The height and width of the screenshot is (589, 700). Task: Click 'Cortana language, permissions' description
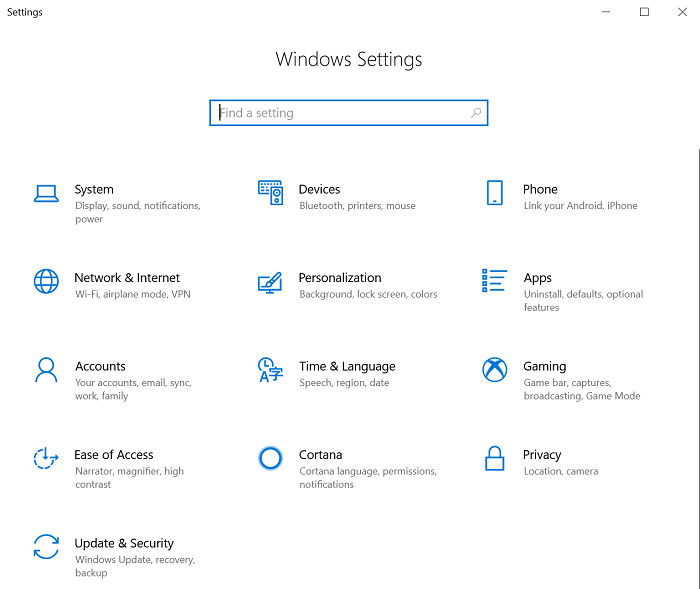(x=368, y=477)
